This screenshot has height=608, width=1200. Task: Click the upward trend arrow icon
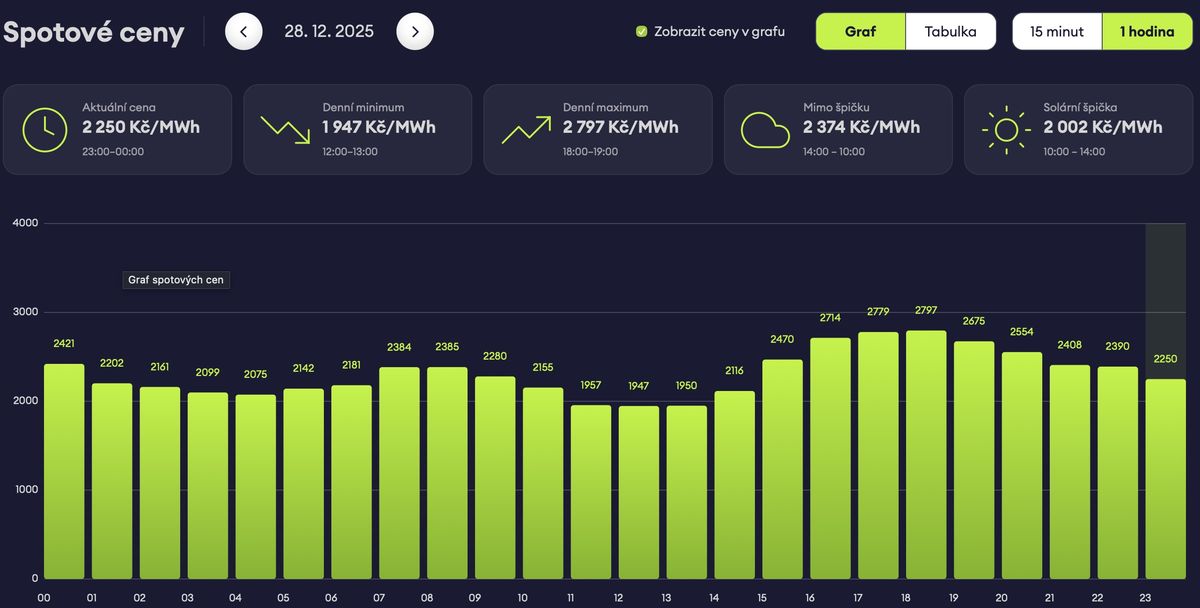point(526,130)
